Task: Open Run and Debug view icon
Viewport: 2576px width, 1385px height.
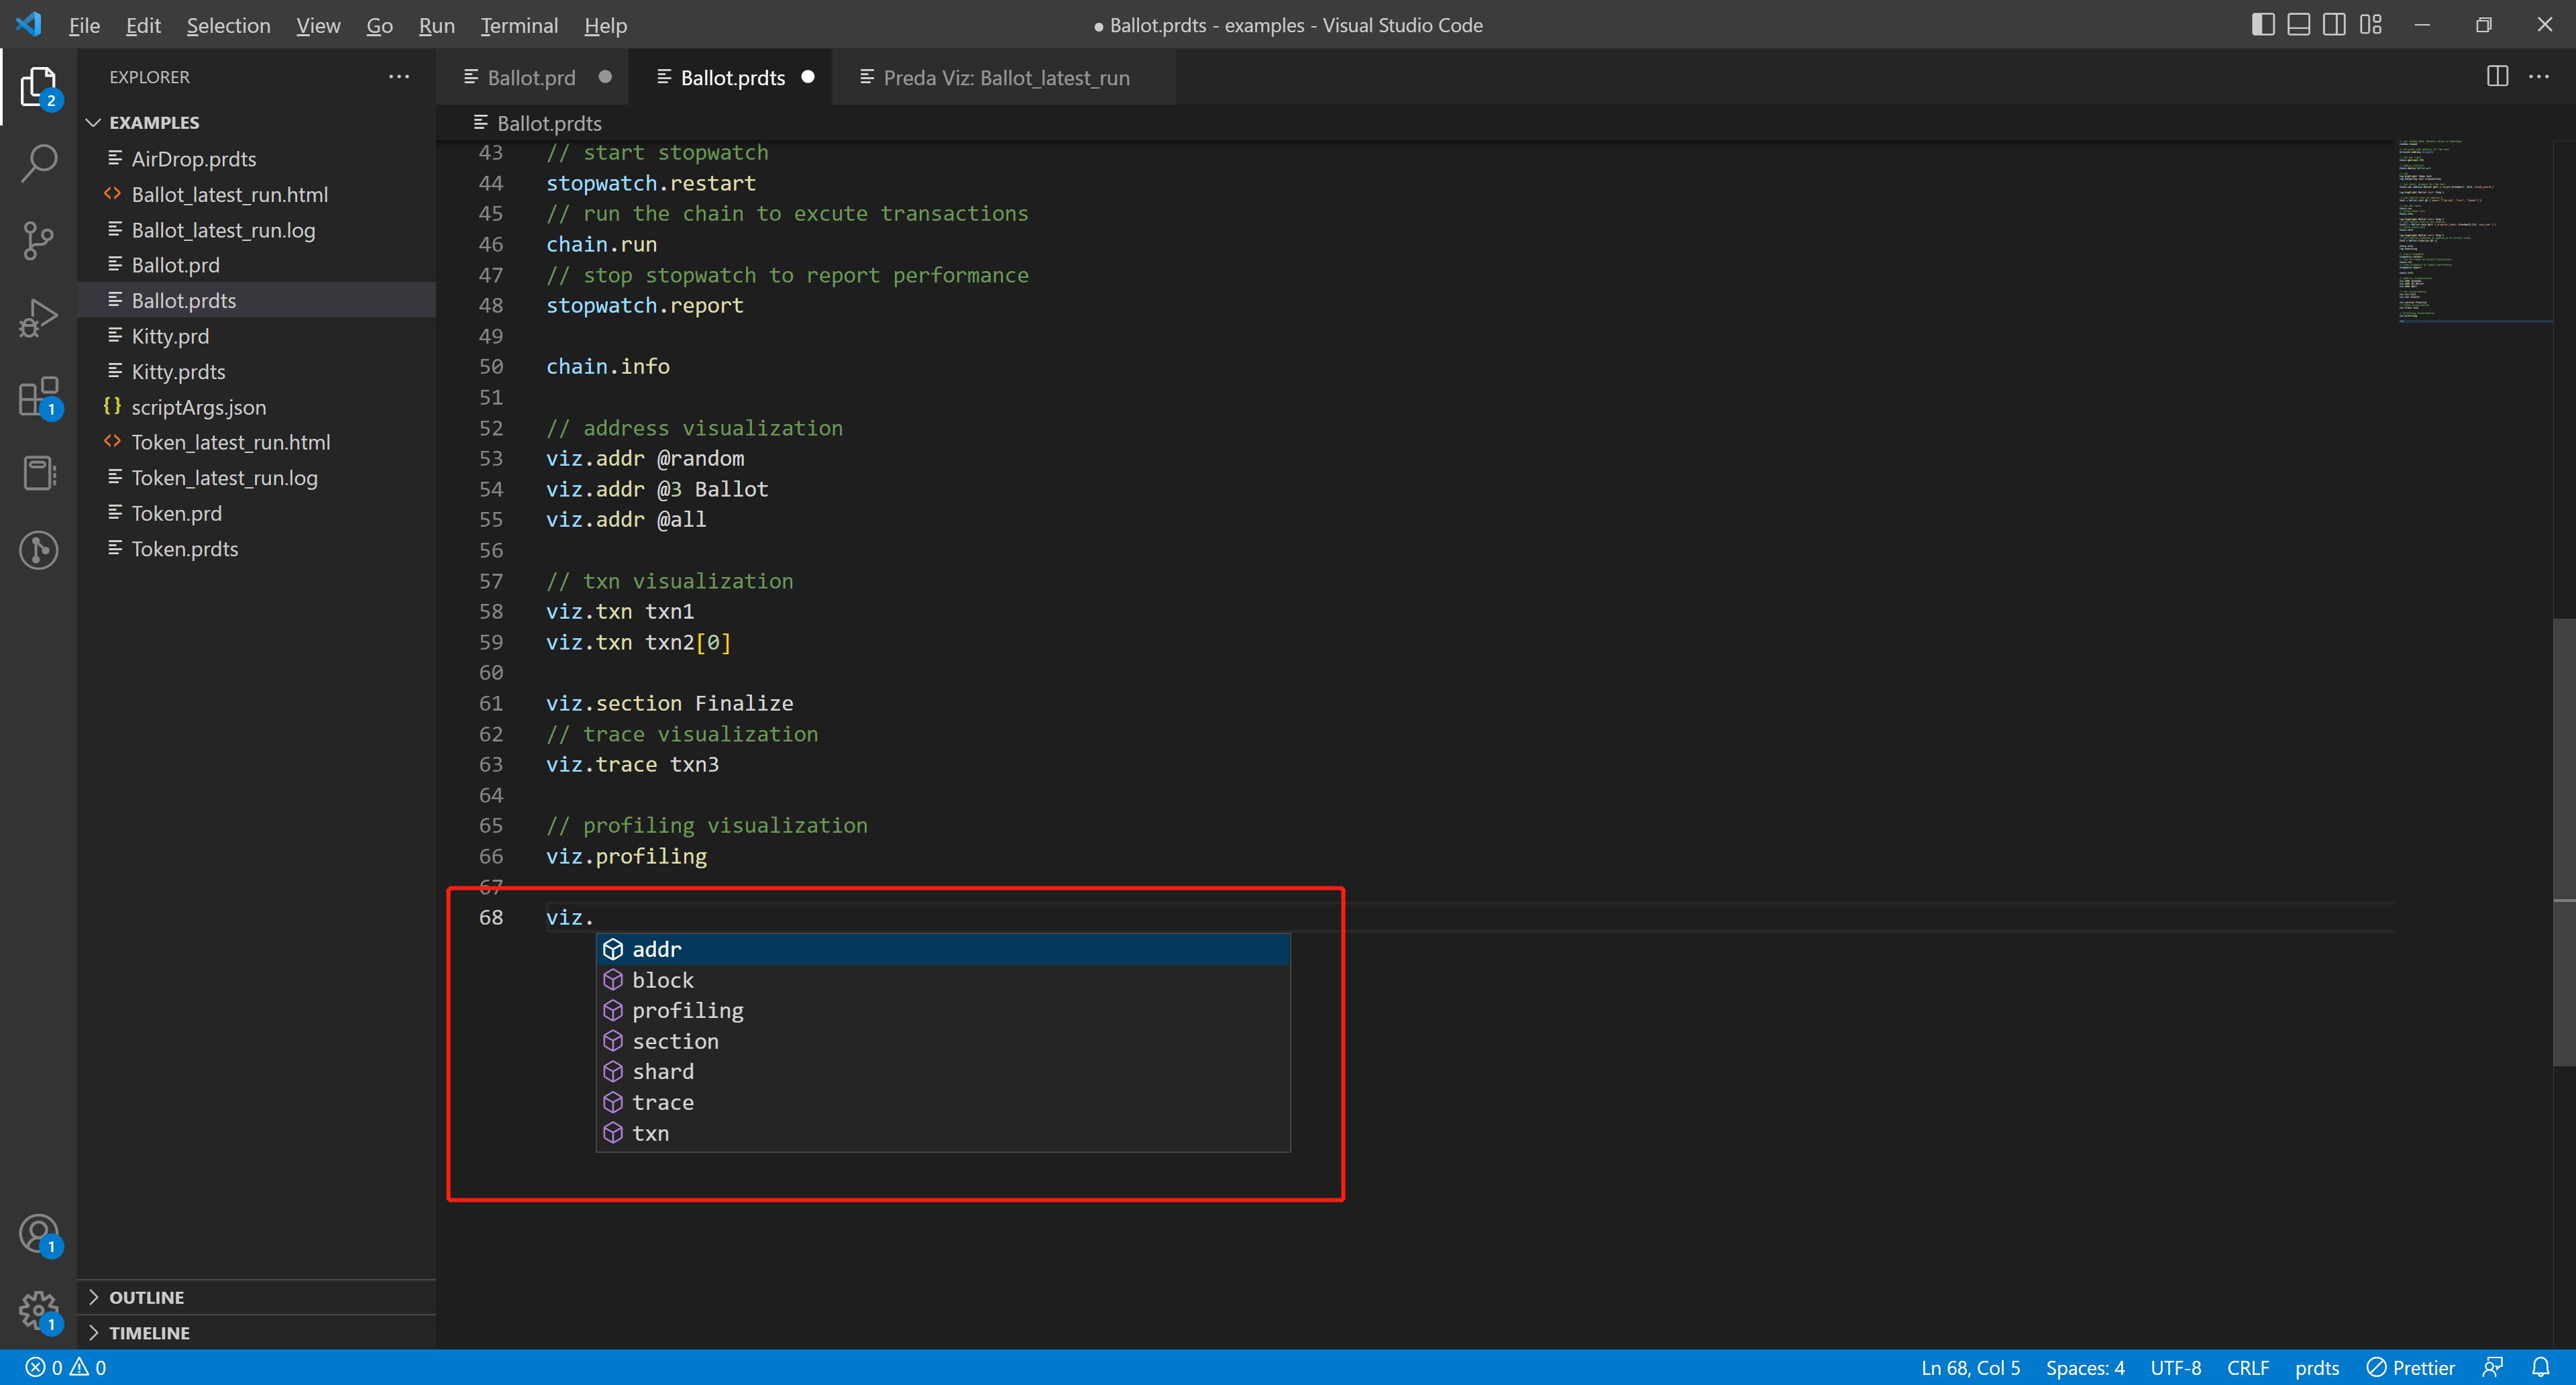Action: (x=38, y=318)
